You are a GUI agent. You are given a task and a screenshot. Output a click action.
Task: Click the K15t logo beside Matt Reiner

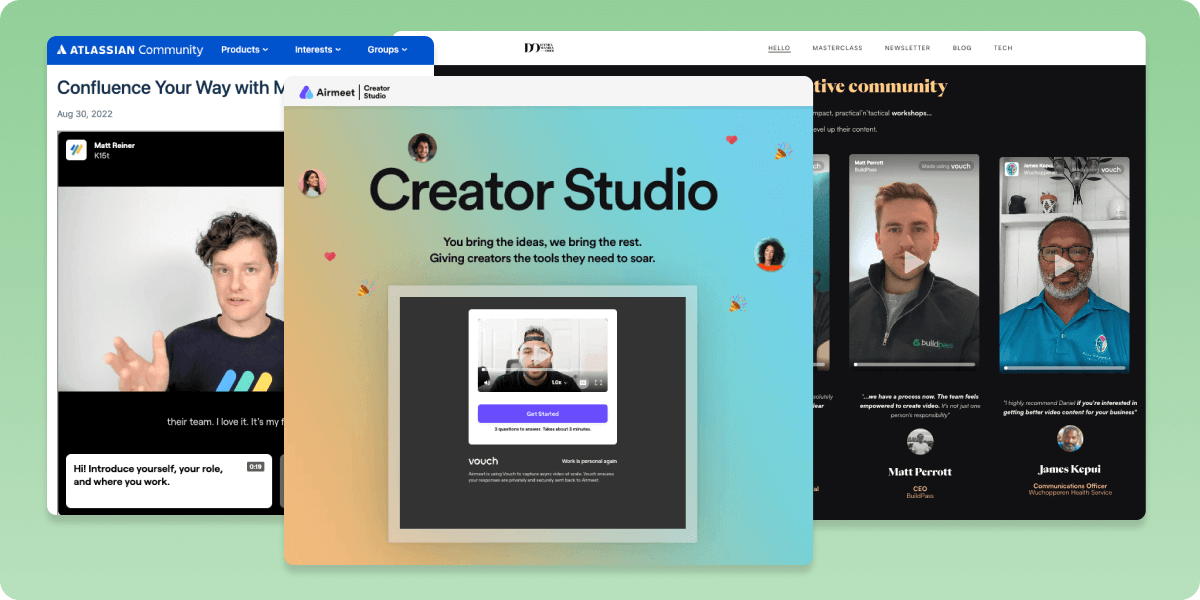click(77, 150)
